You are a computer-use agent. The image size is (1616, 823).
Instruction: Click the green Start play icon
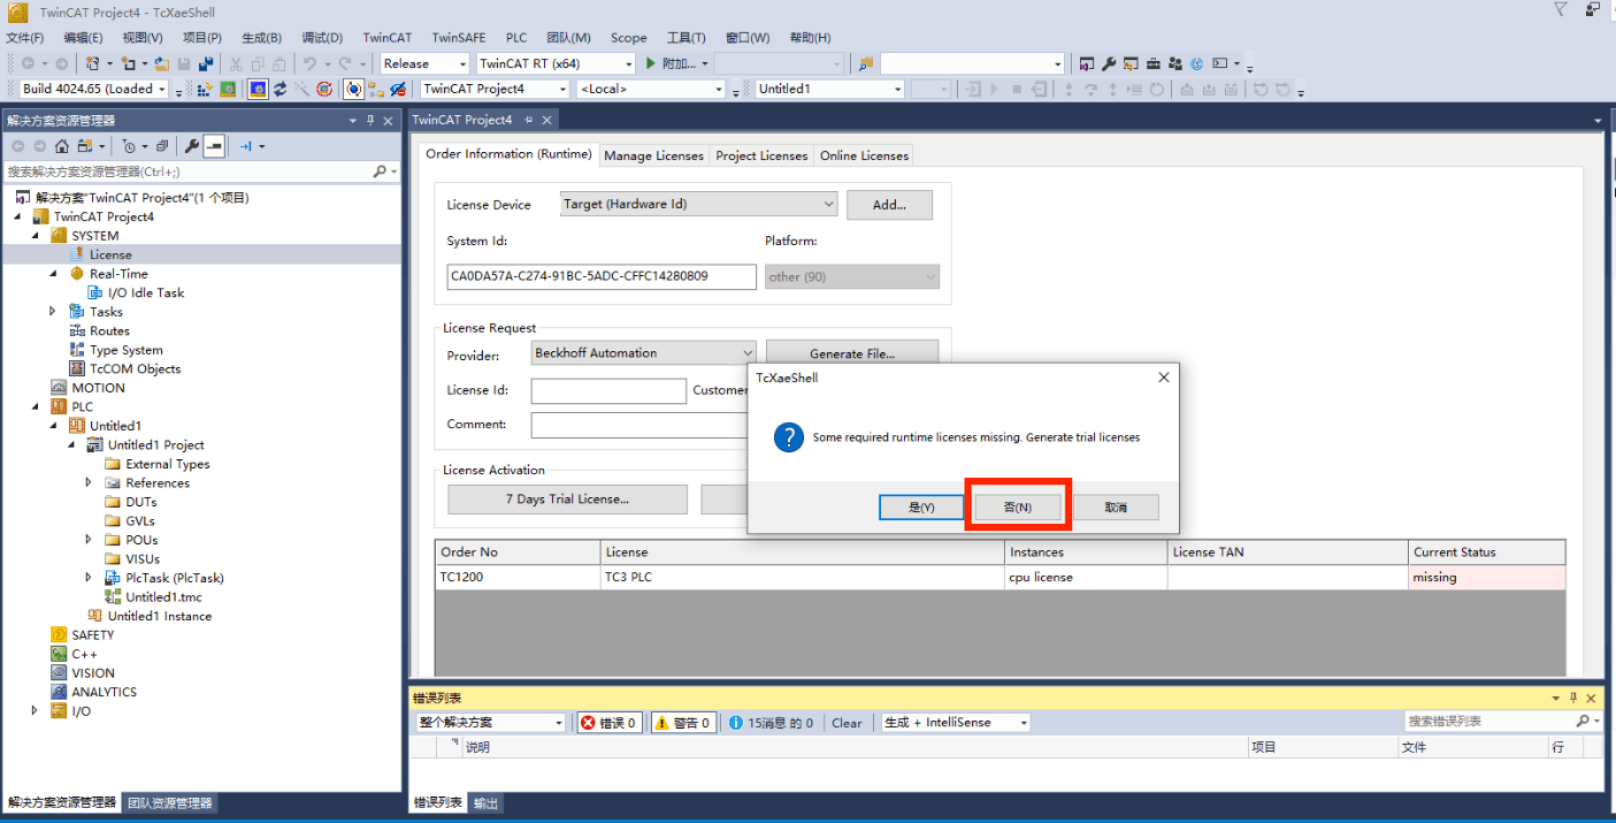point(650,63)
